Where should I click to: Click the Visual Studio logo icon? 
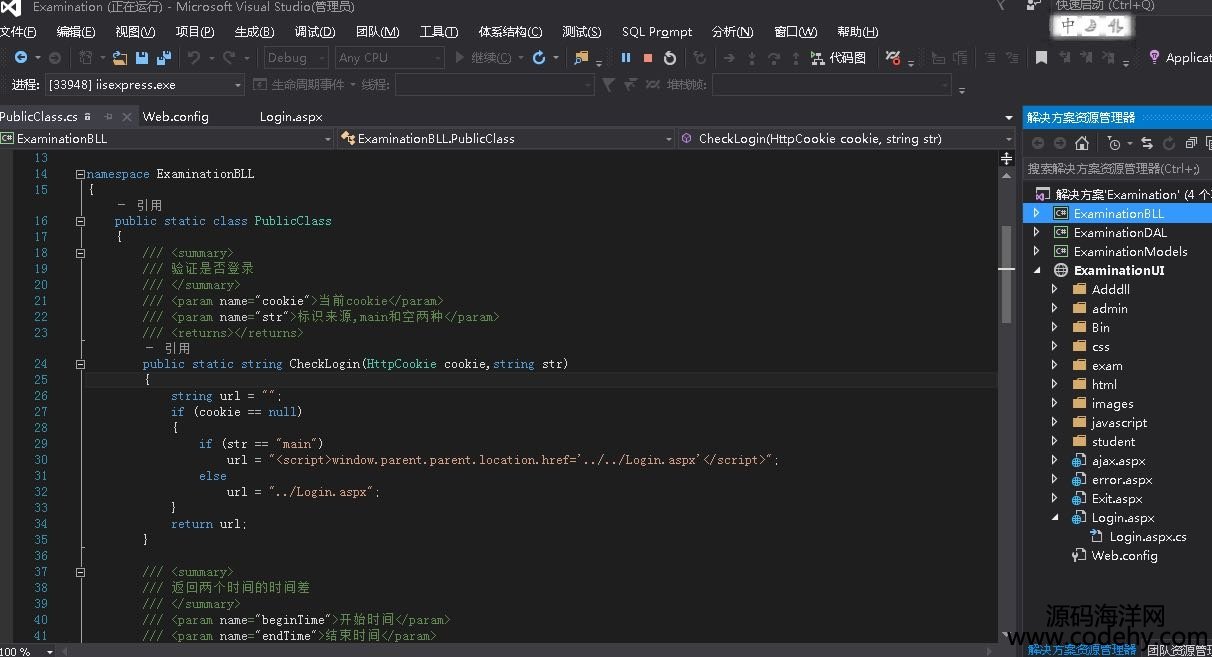[11, 8]
